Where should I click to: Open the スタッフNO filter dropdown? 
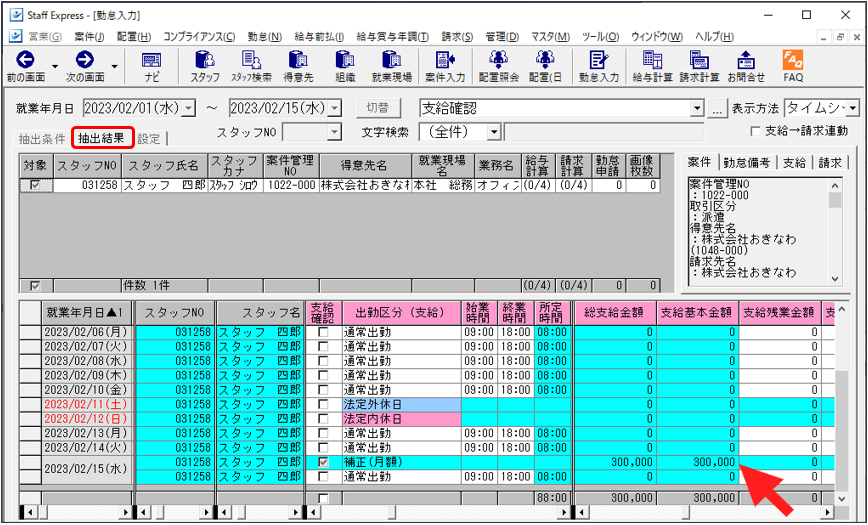334,132
